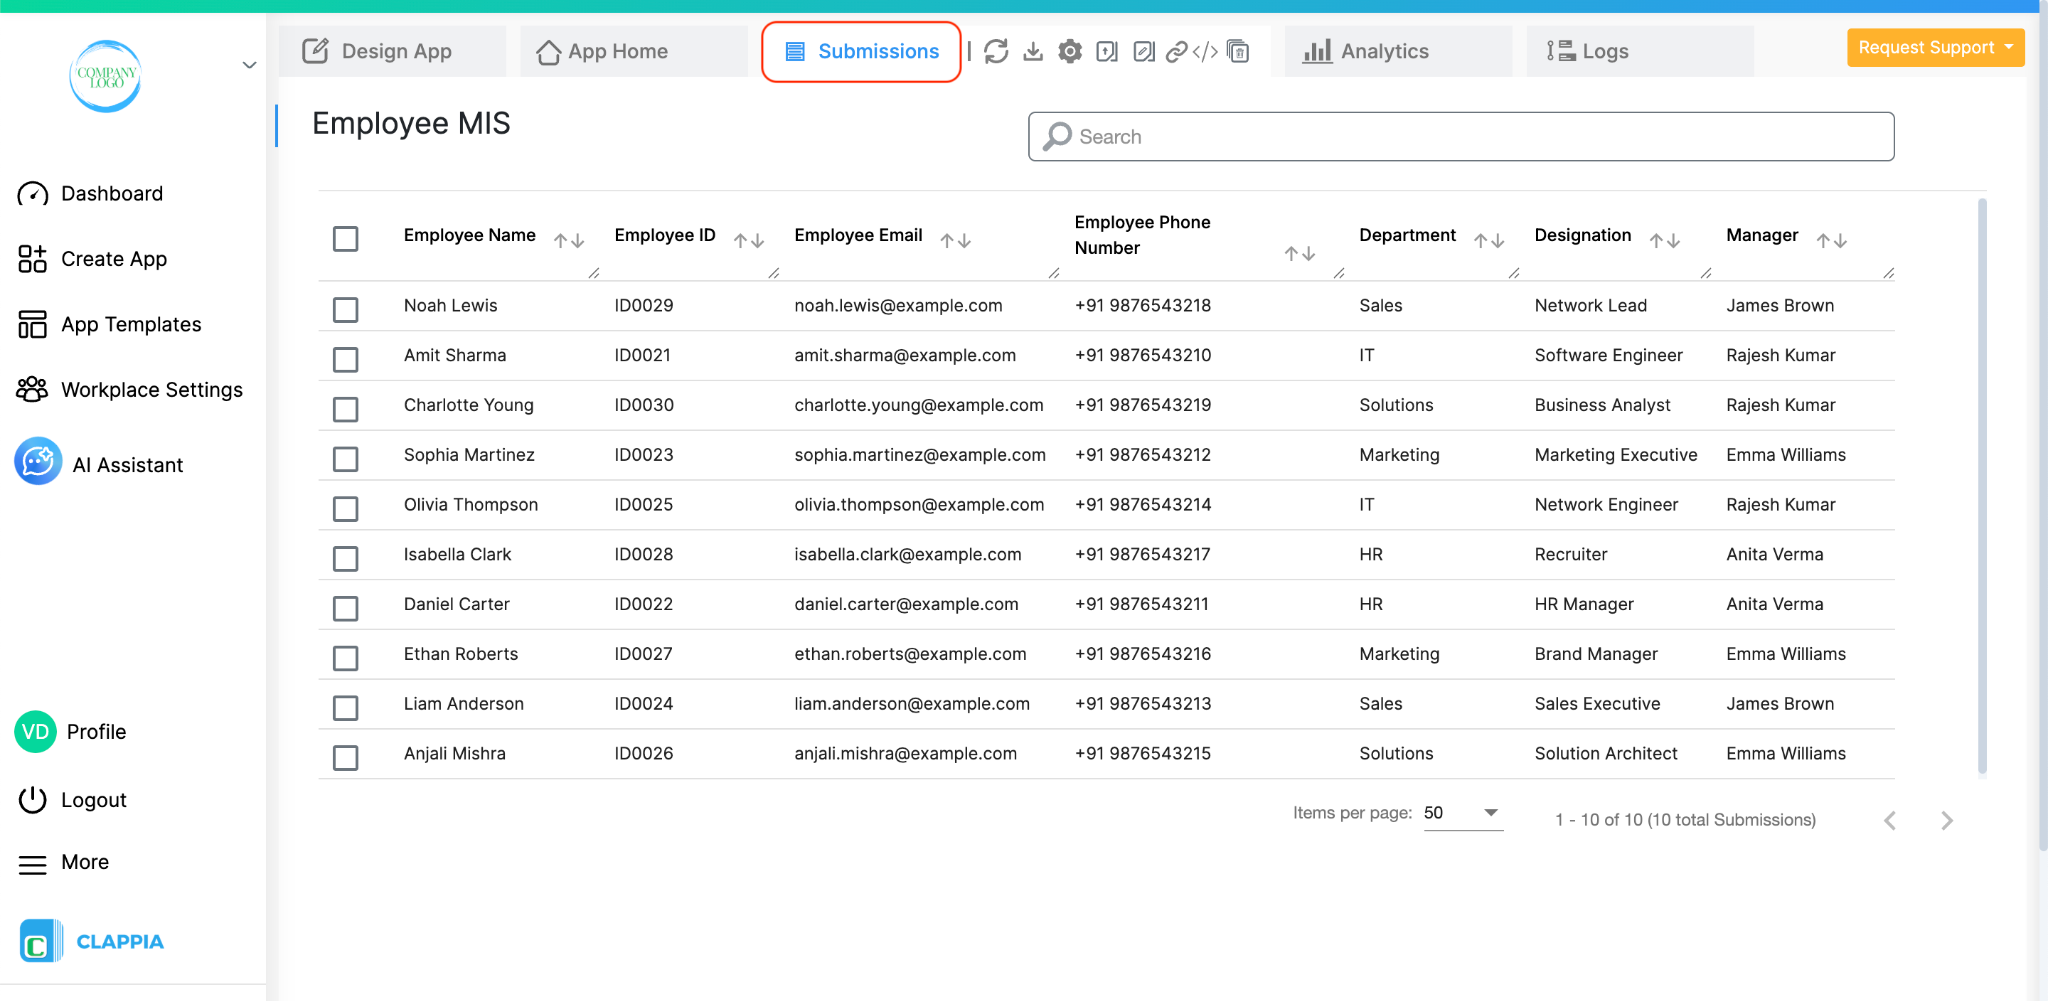This screenshot has width=2048, height=1001.
Task: Click the Create App grid-plus icon
Action: 33,259
